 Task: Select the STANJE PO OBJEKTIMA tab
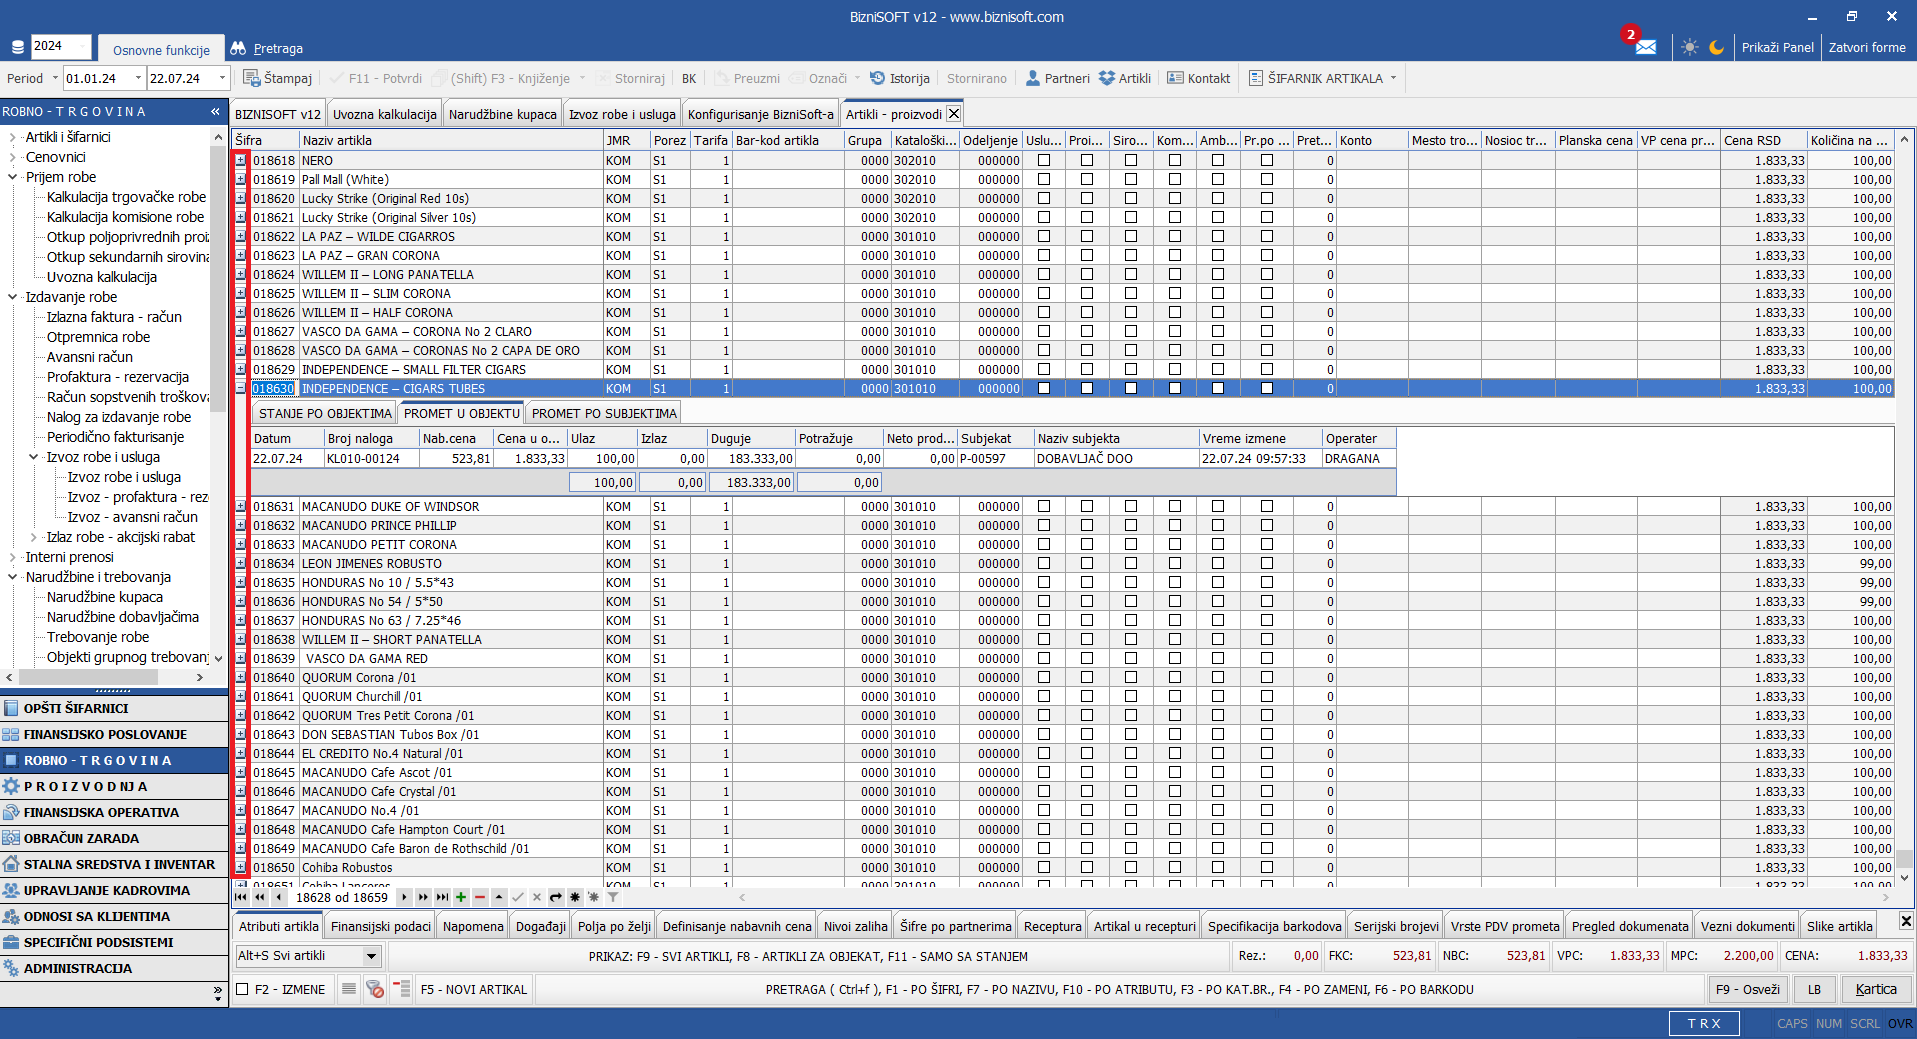click(325, 413)
